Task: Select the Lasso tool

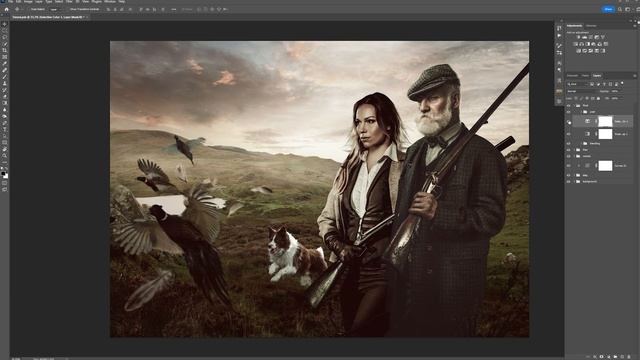Action: [4, 37]
